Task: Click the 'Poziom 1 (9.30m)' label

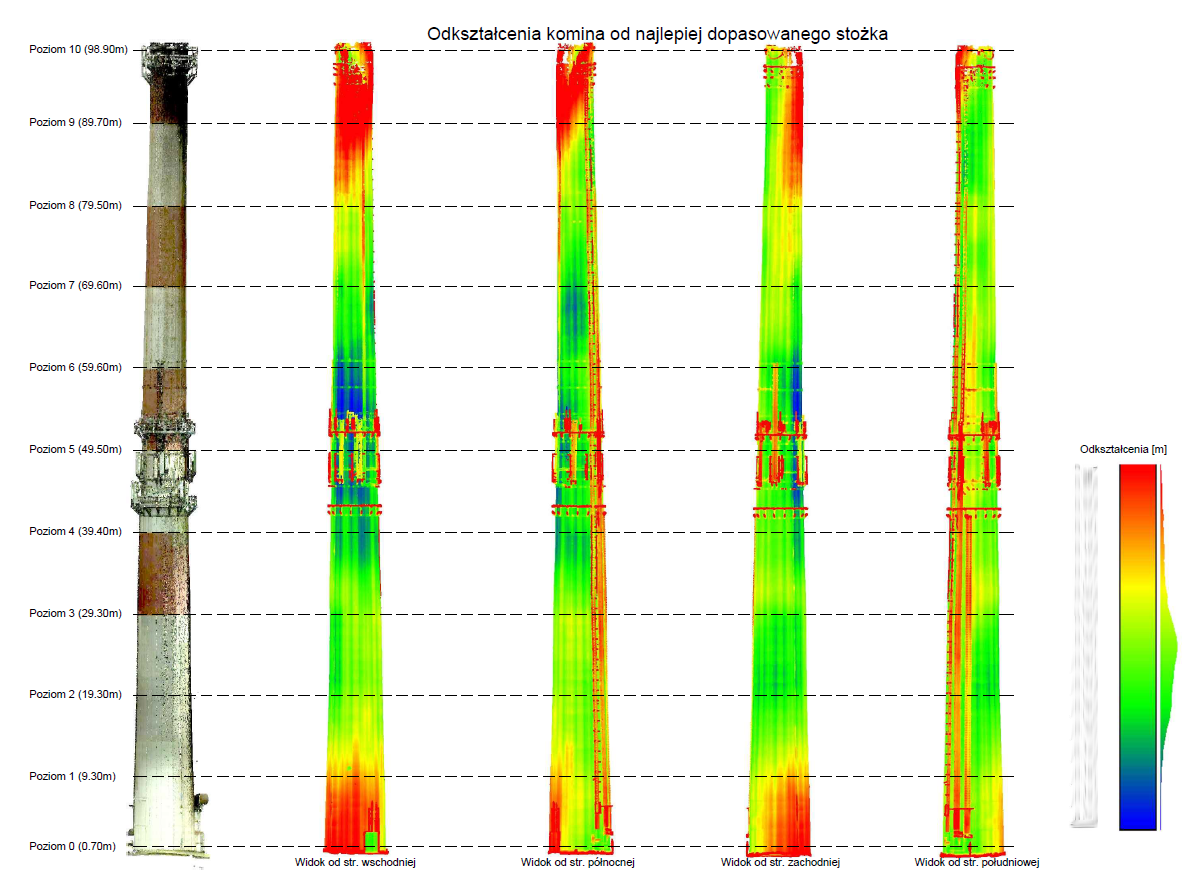Action: click(73, 777)
